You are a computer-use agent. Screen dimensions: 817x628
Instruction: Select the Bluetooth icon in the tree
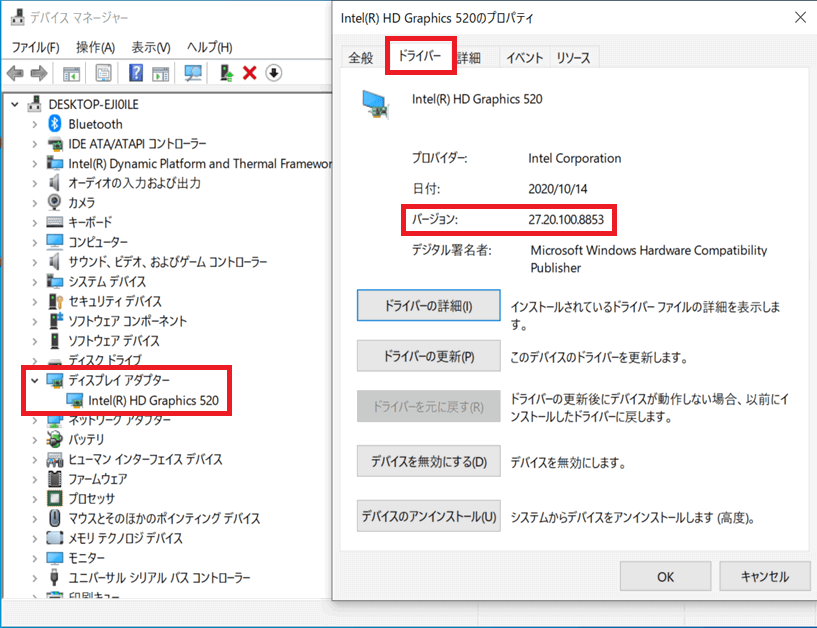(x=55, y=124)
